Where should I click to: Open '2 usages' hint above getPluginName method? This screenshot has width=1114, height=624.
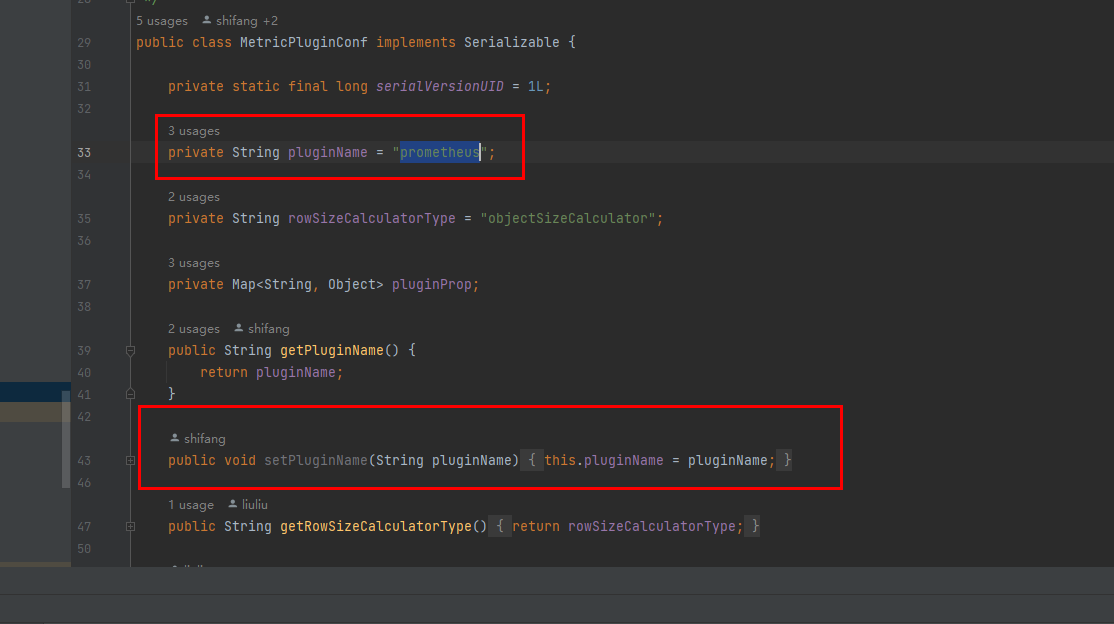(x=194, y=329)
